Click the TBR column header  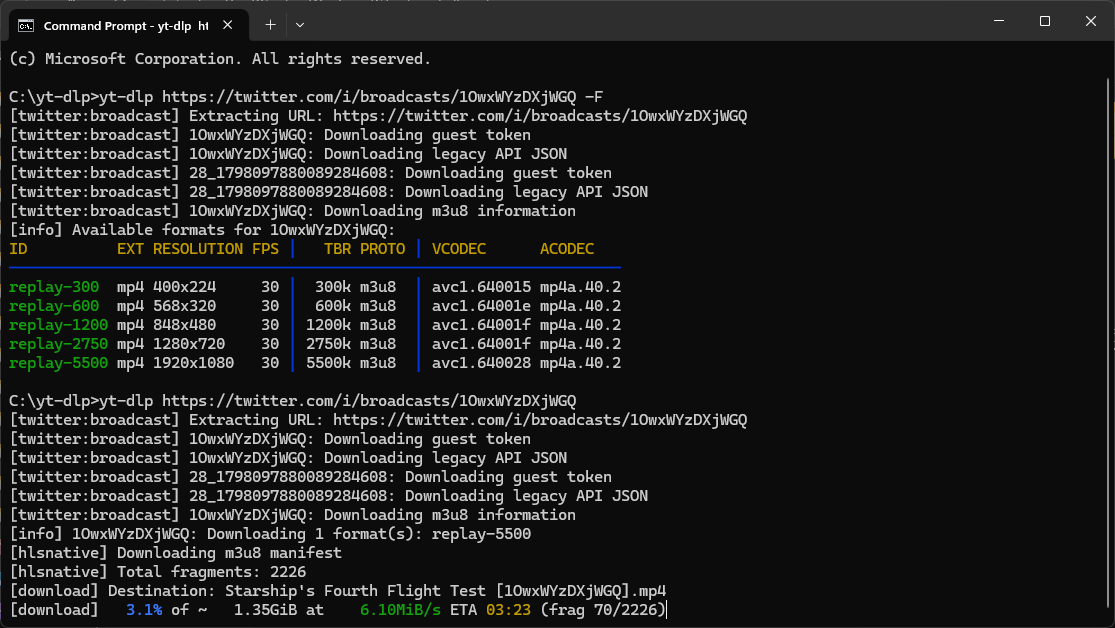(x=338, y=249)
